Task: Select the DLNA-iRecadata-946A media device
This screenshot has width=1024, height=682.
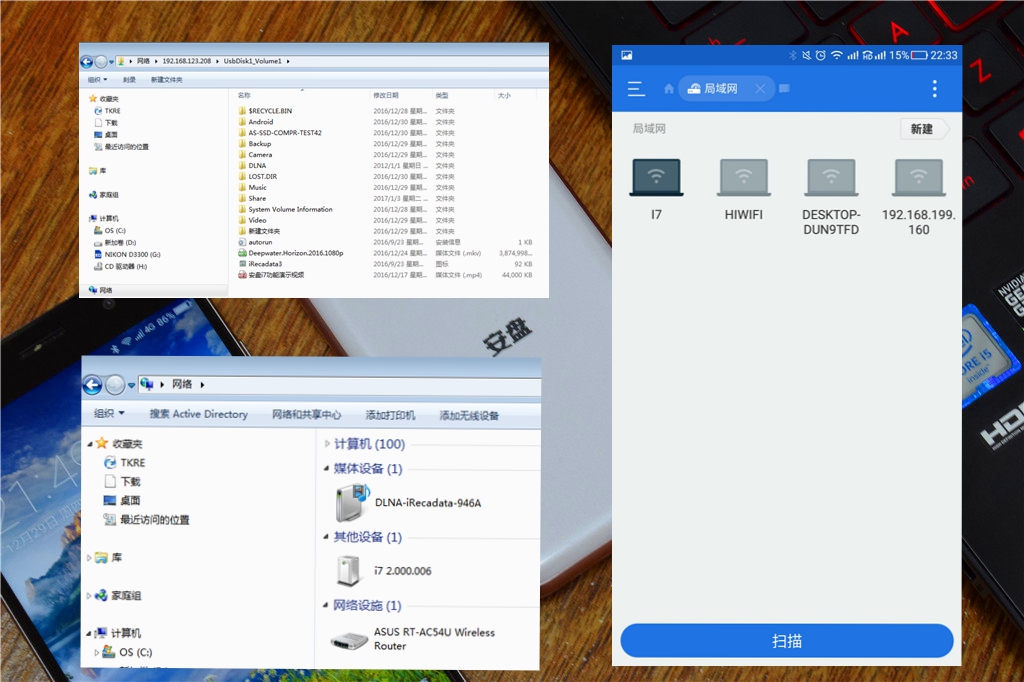Action: 409,502
